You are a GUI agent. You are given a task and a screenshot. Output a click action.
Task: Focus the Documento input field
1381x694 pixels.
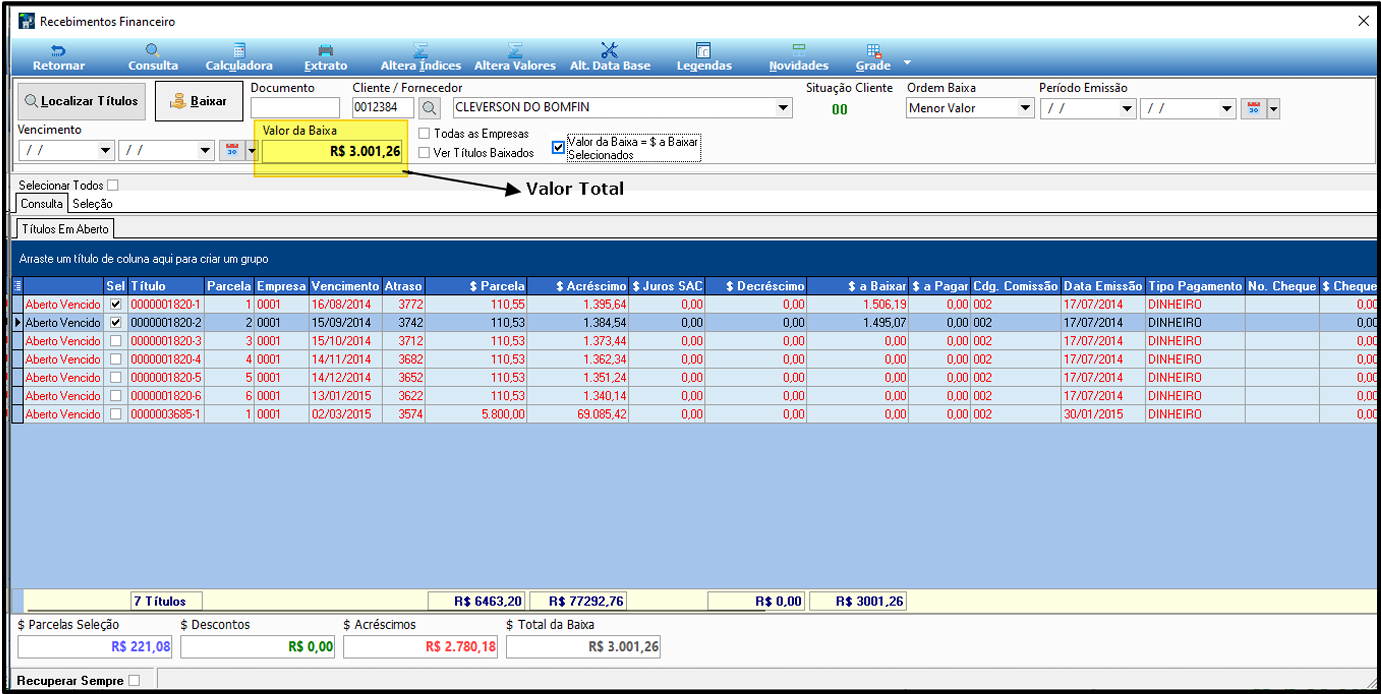pyautogui.click(x=295, y=108)
